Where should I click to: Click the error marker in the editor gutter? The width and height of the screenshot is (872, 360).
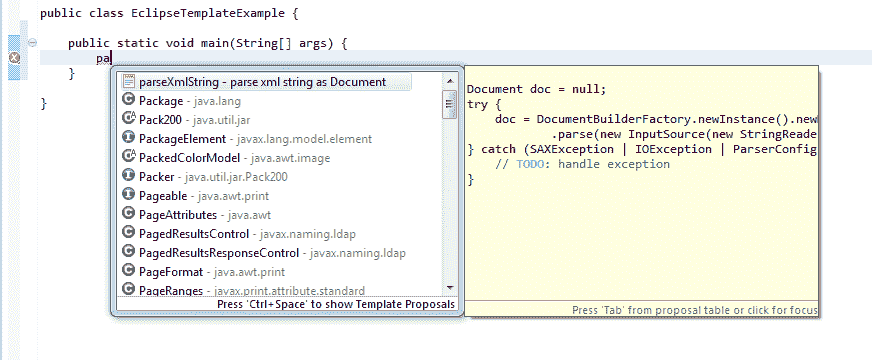point(15,57)
